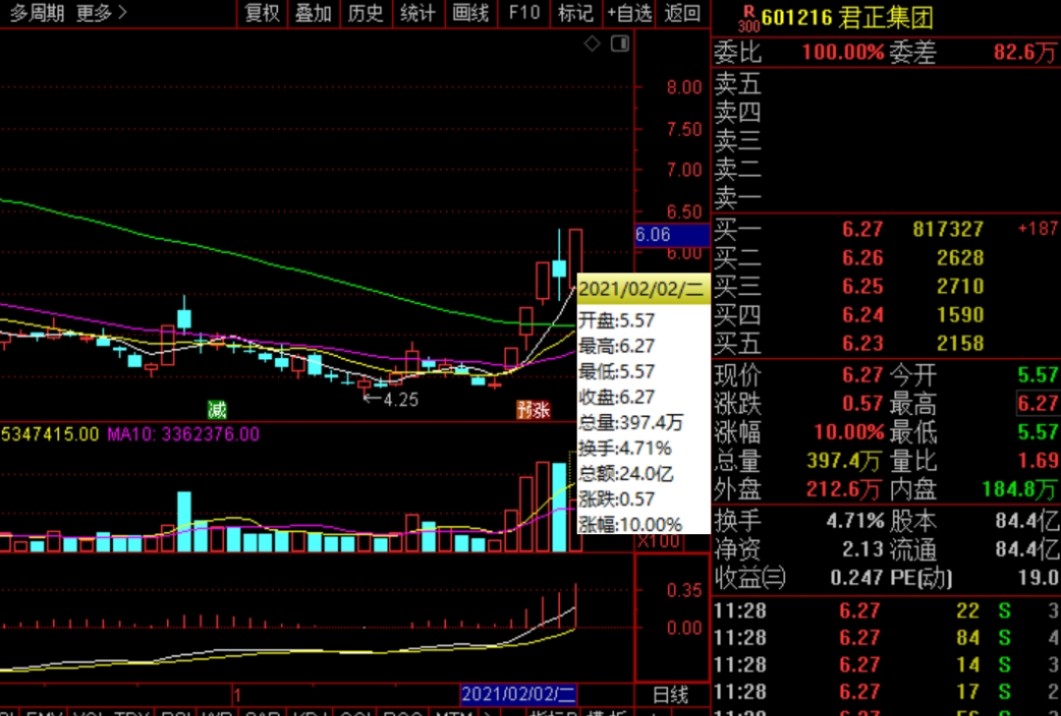
Task: Open the 统计 statistics menu
Action: click(x=417, y=13)
